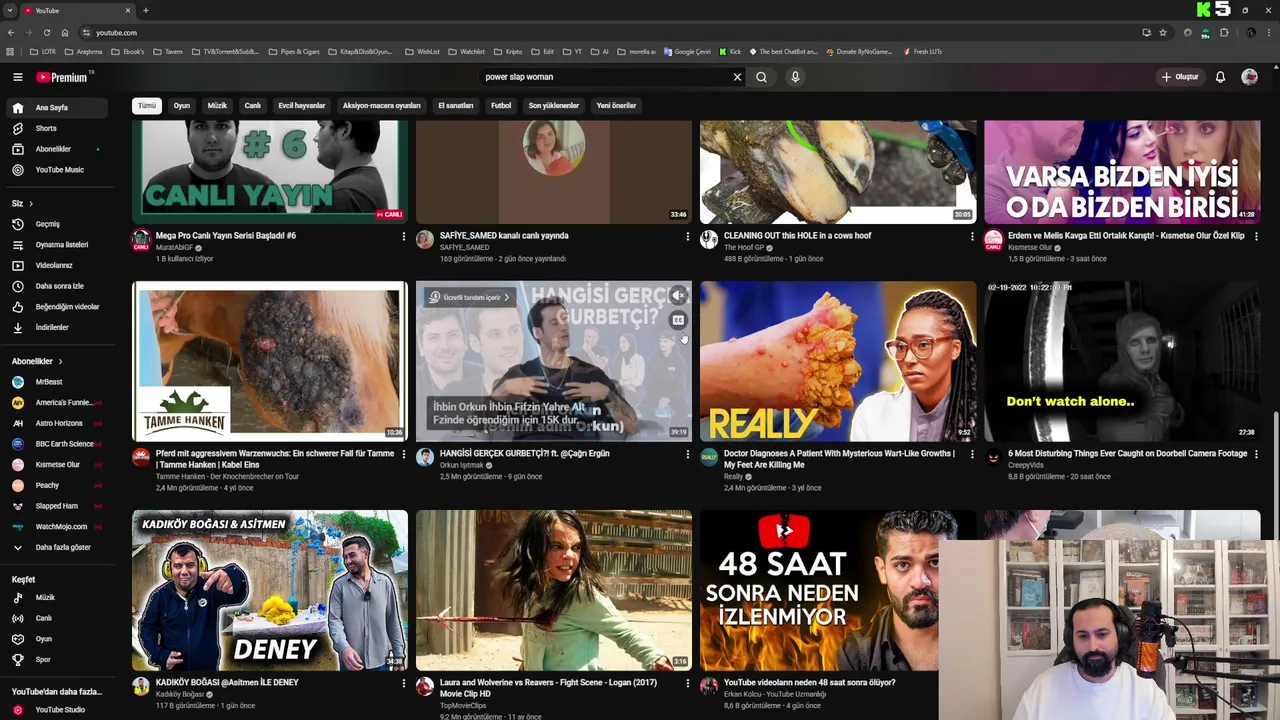The height and width of the screenshot is (720, 1280).
Task: Reload the page in browser toolbar
Action: coord(46,32)
